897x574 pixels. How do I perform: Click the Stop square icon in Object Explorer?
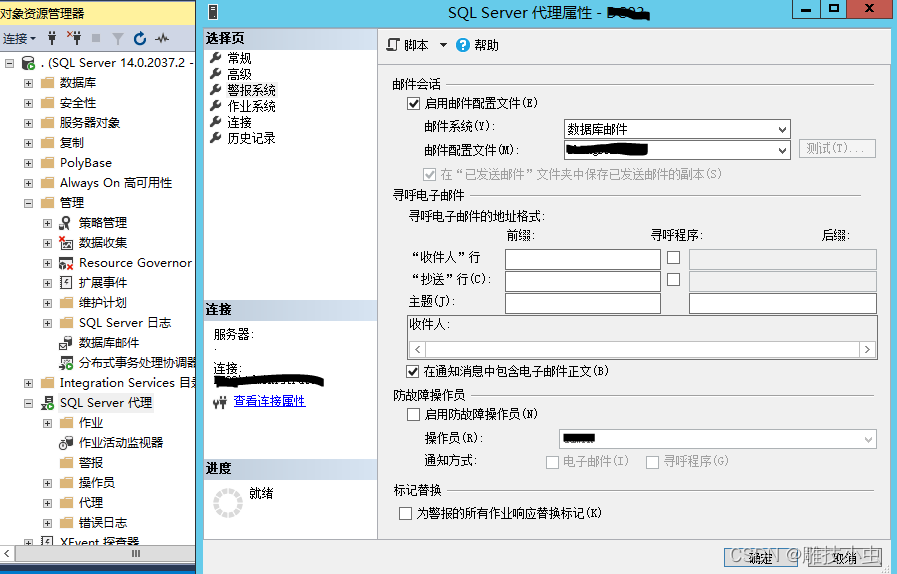pyautogui.click(x=96, y=38)
